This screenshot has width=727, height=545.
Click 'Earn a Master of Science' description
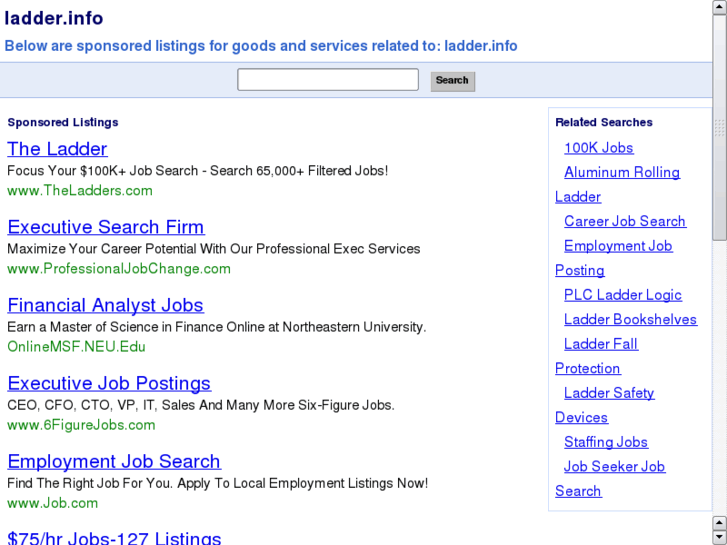pos(217,327)
